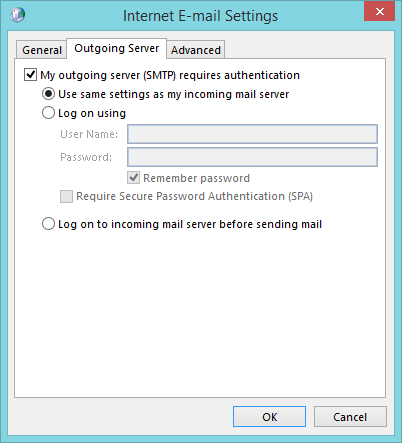Open the Advanced tab
The image size is (402, 443).
196,50
